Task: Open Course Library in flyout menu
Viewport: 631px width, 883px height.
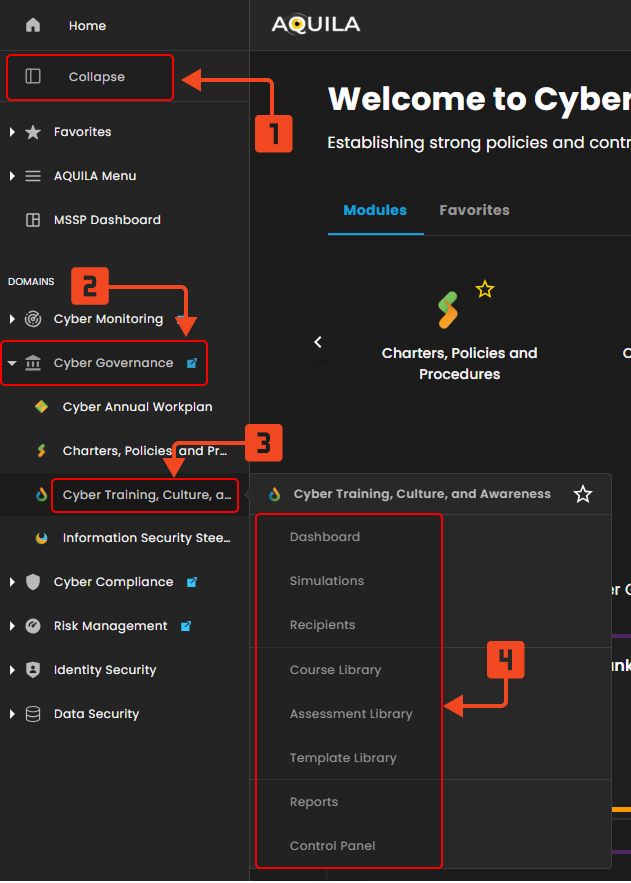Action: pos(335,670)
